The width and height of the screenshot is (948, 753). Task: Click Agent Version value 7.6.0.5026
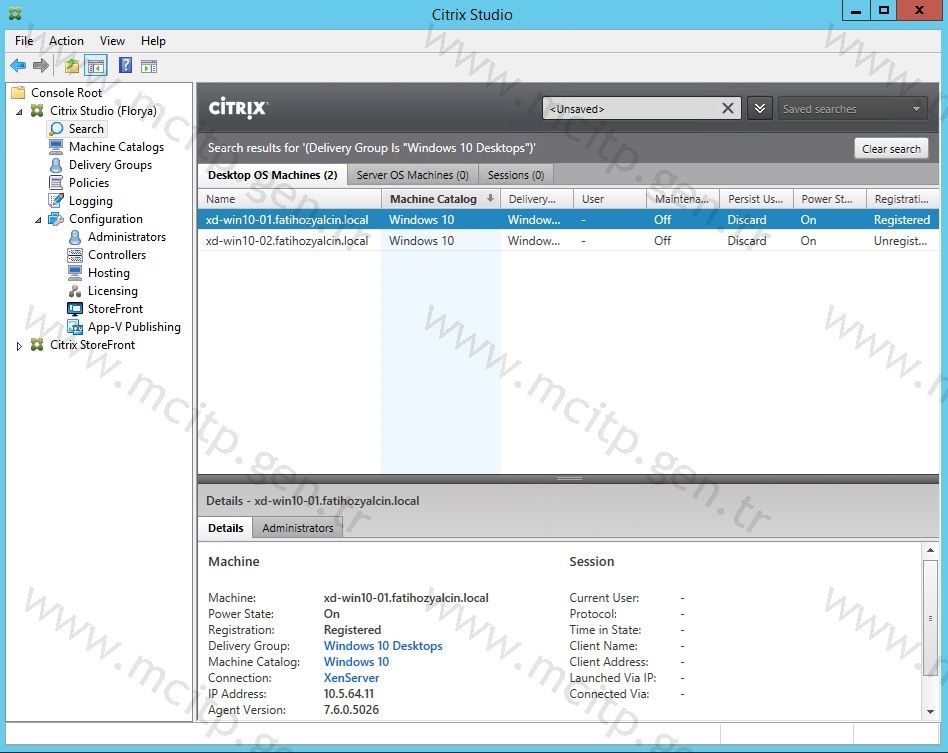[x=351, y=709]
